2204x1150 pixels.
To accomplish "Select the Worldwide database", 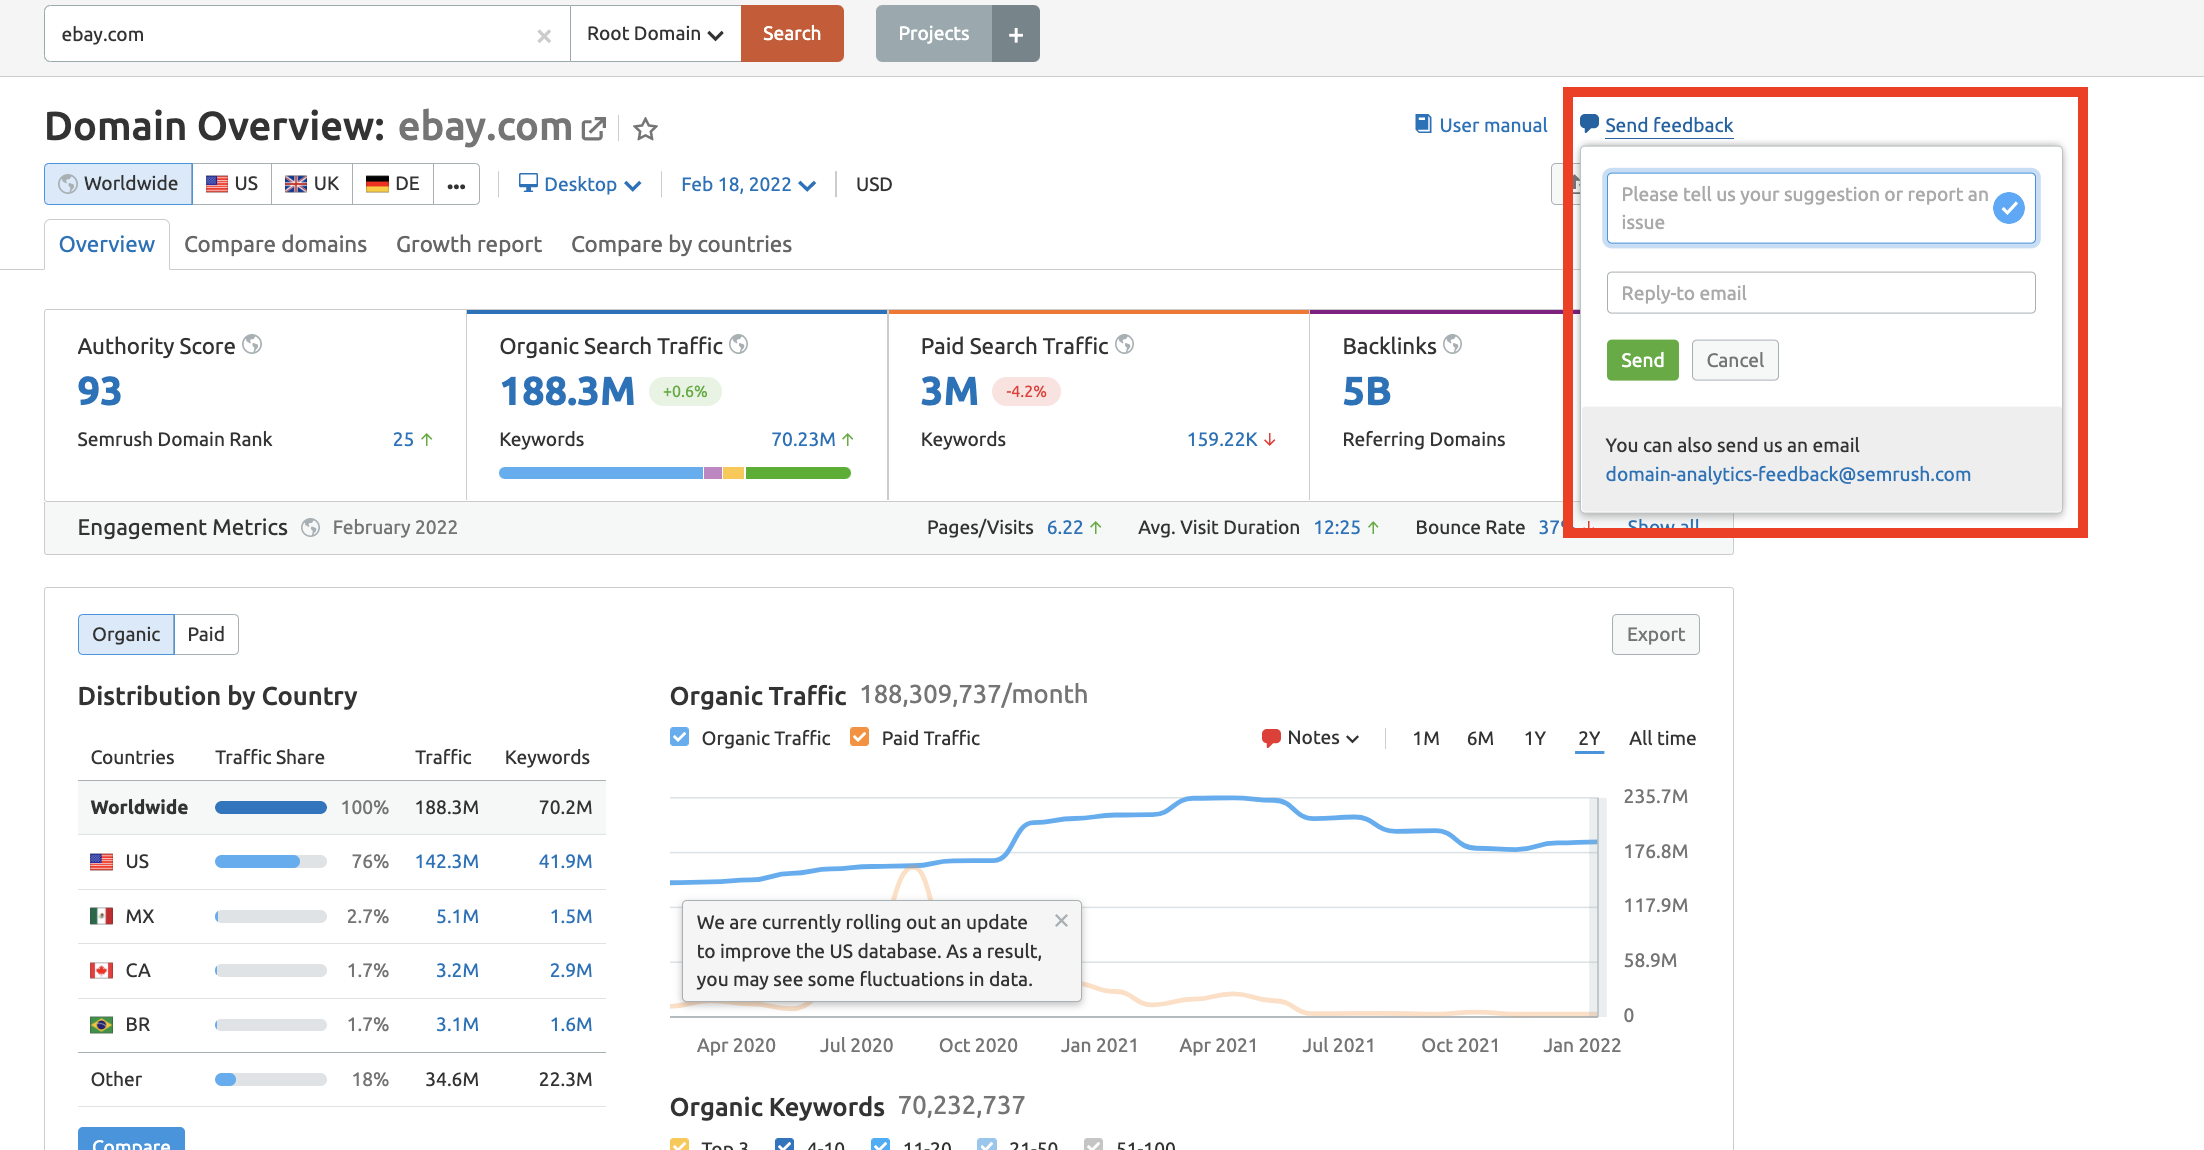I will 118,184.
